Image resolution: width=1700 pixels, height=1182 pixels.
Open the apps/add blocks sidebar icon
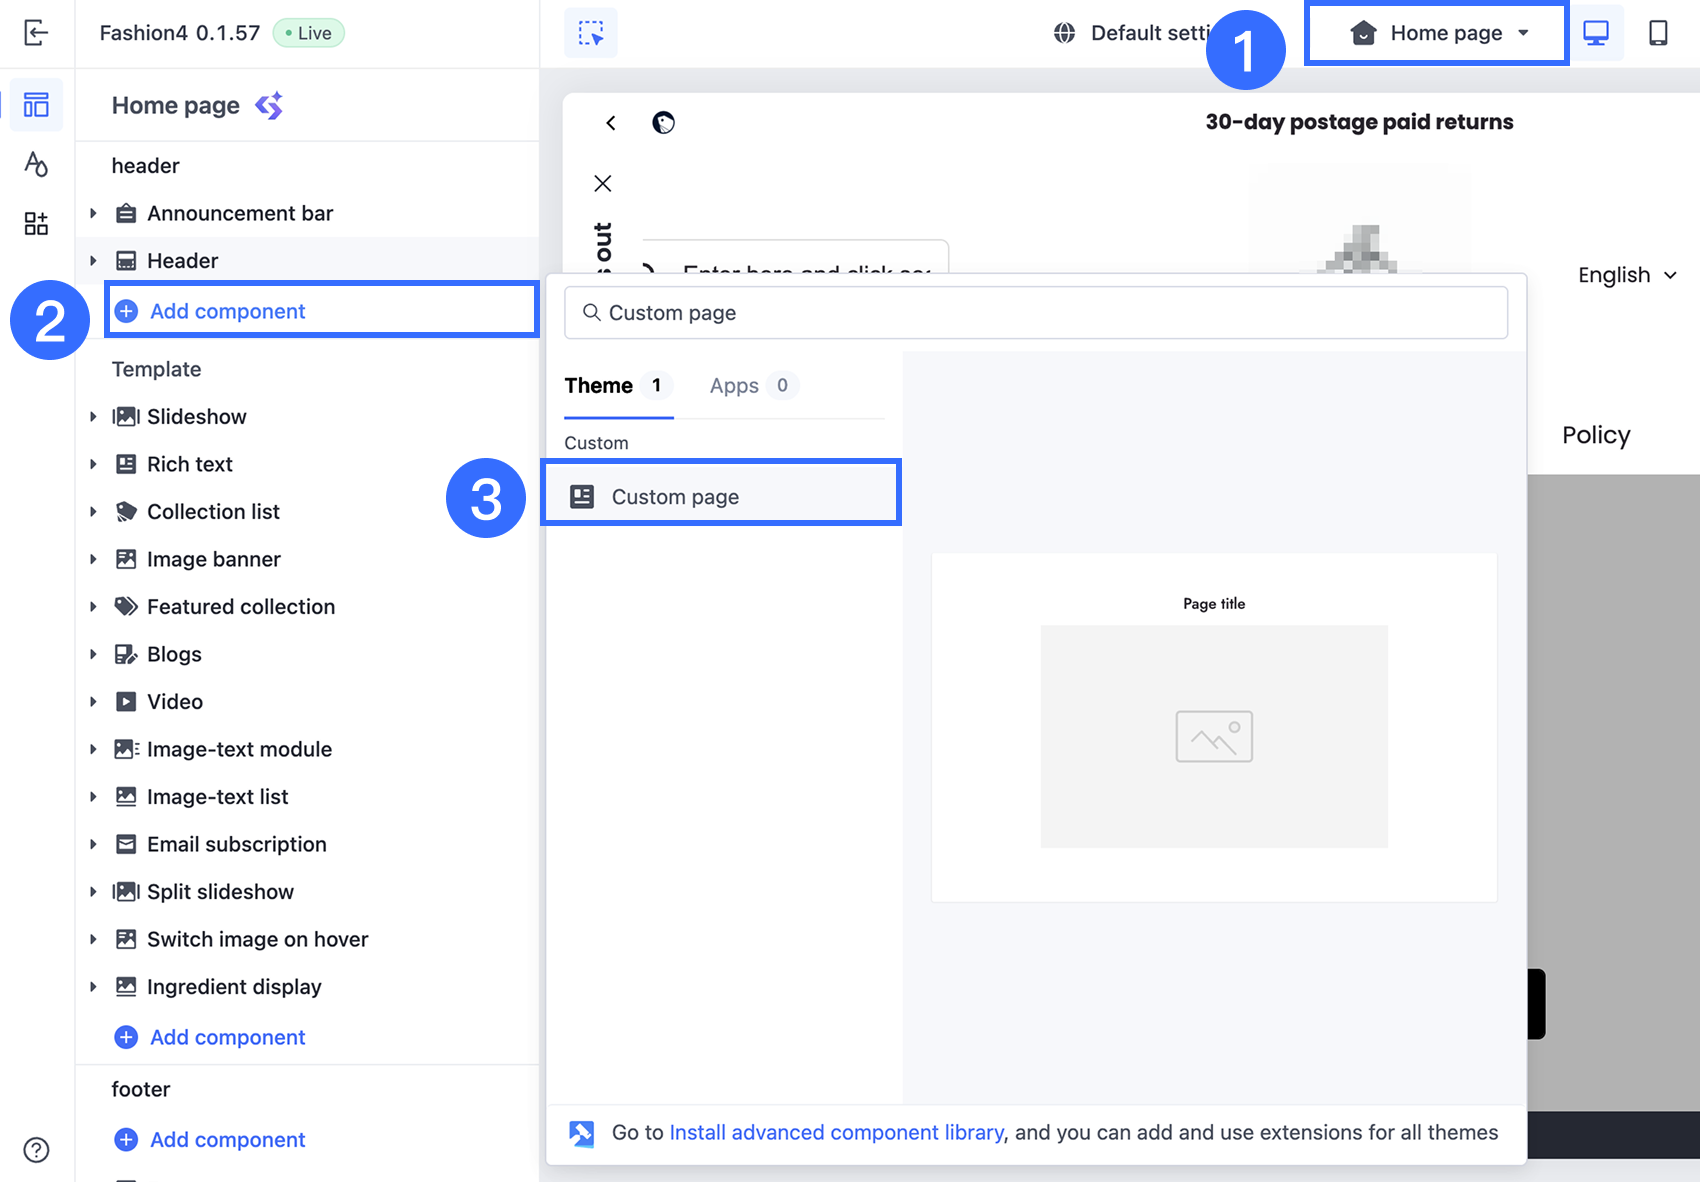[x=36, y=223]
